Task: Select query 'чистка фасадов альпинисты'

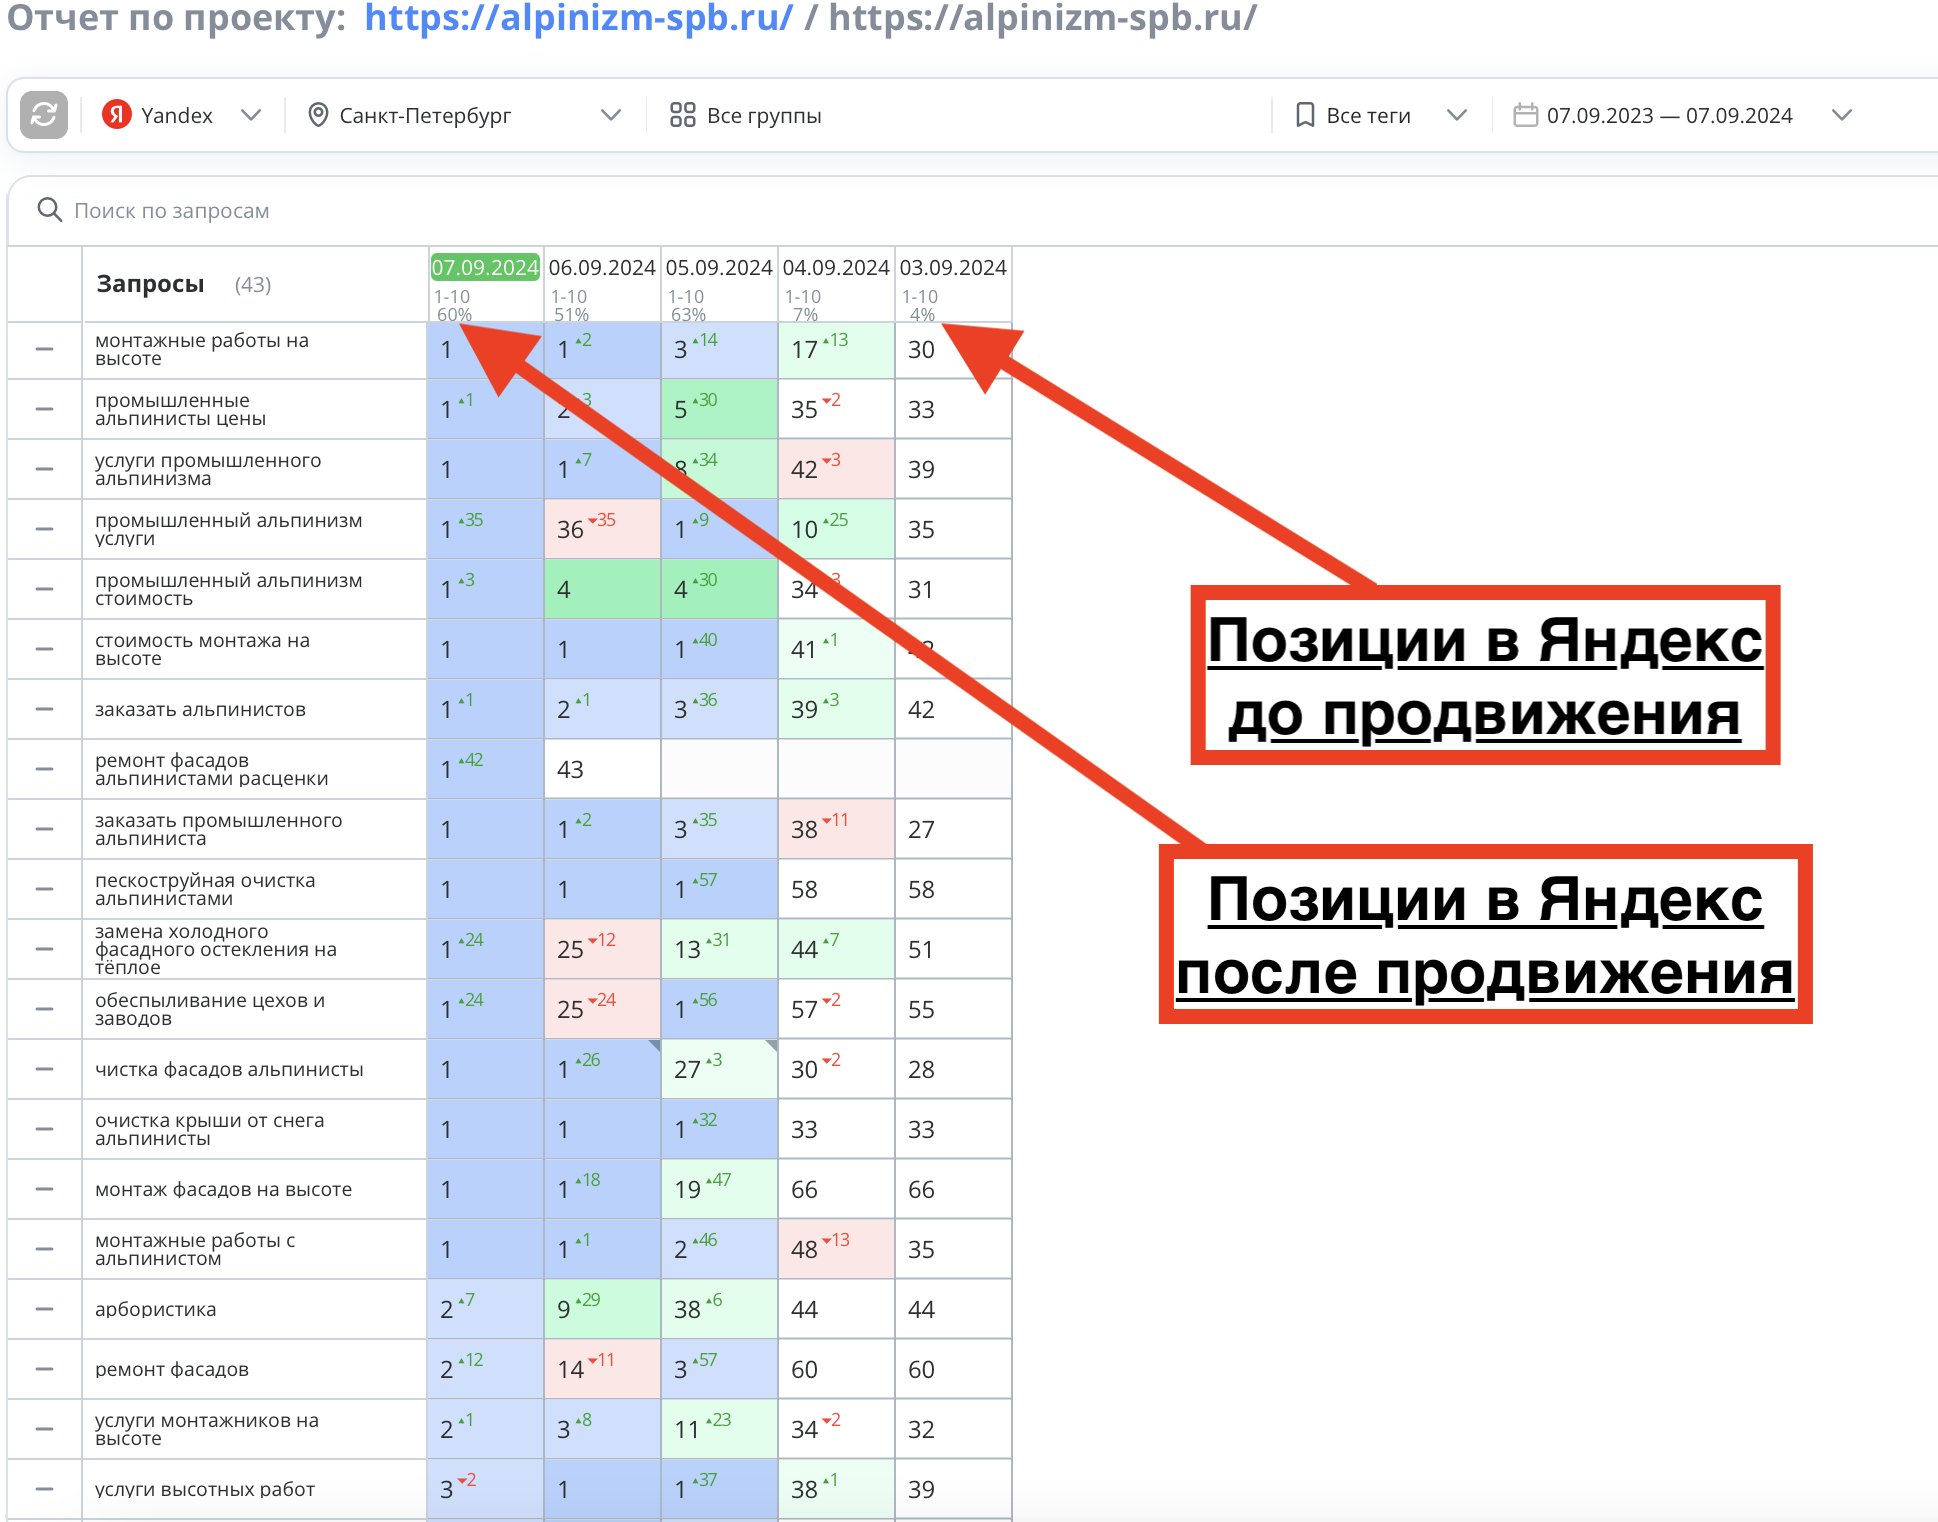Action: [x=229, y=1069]
